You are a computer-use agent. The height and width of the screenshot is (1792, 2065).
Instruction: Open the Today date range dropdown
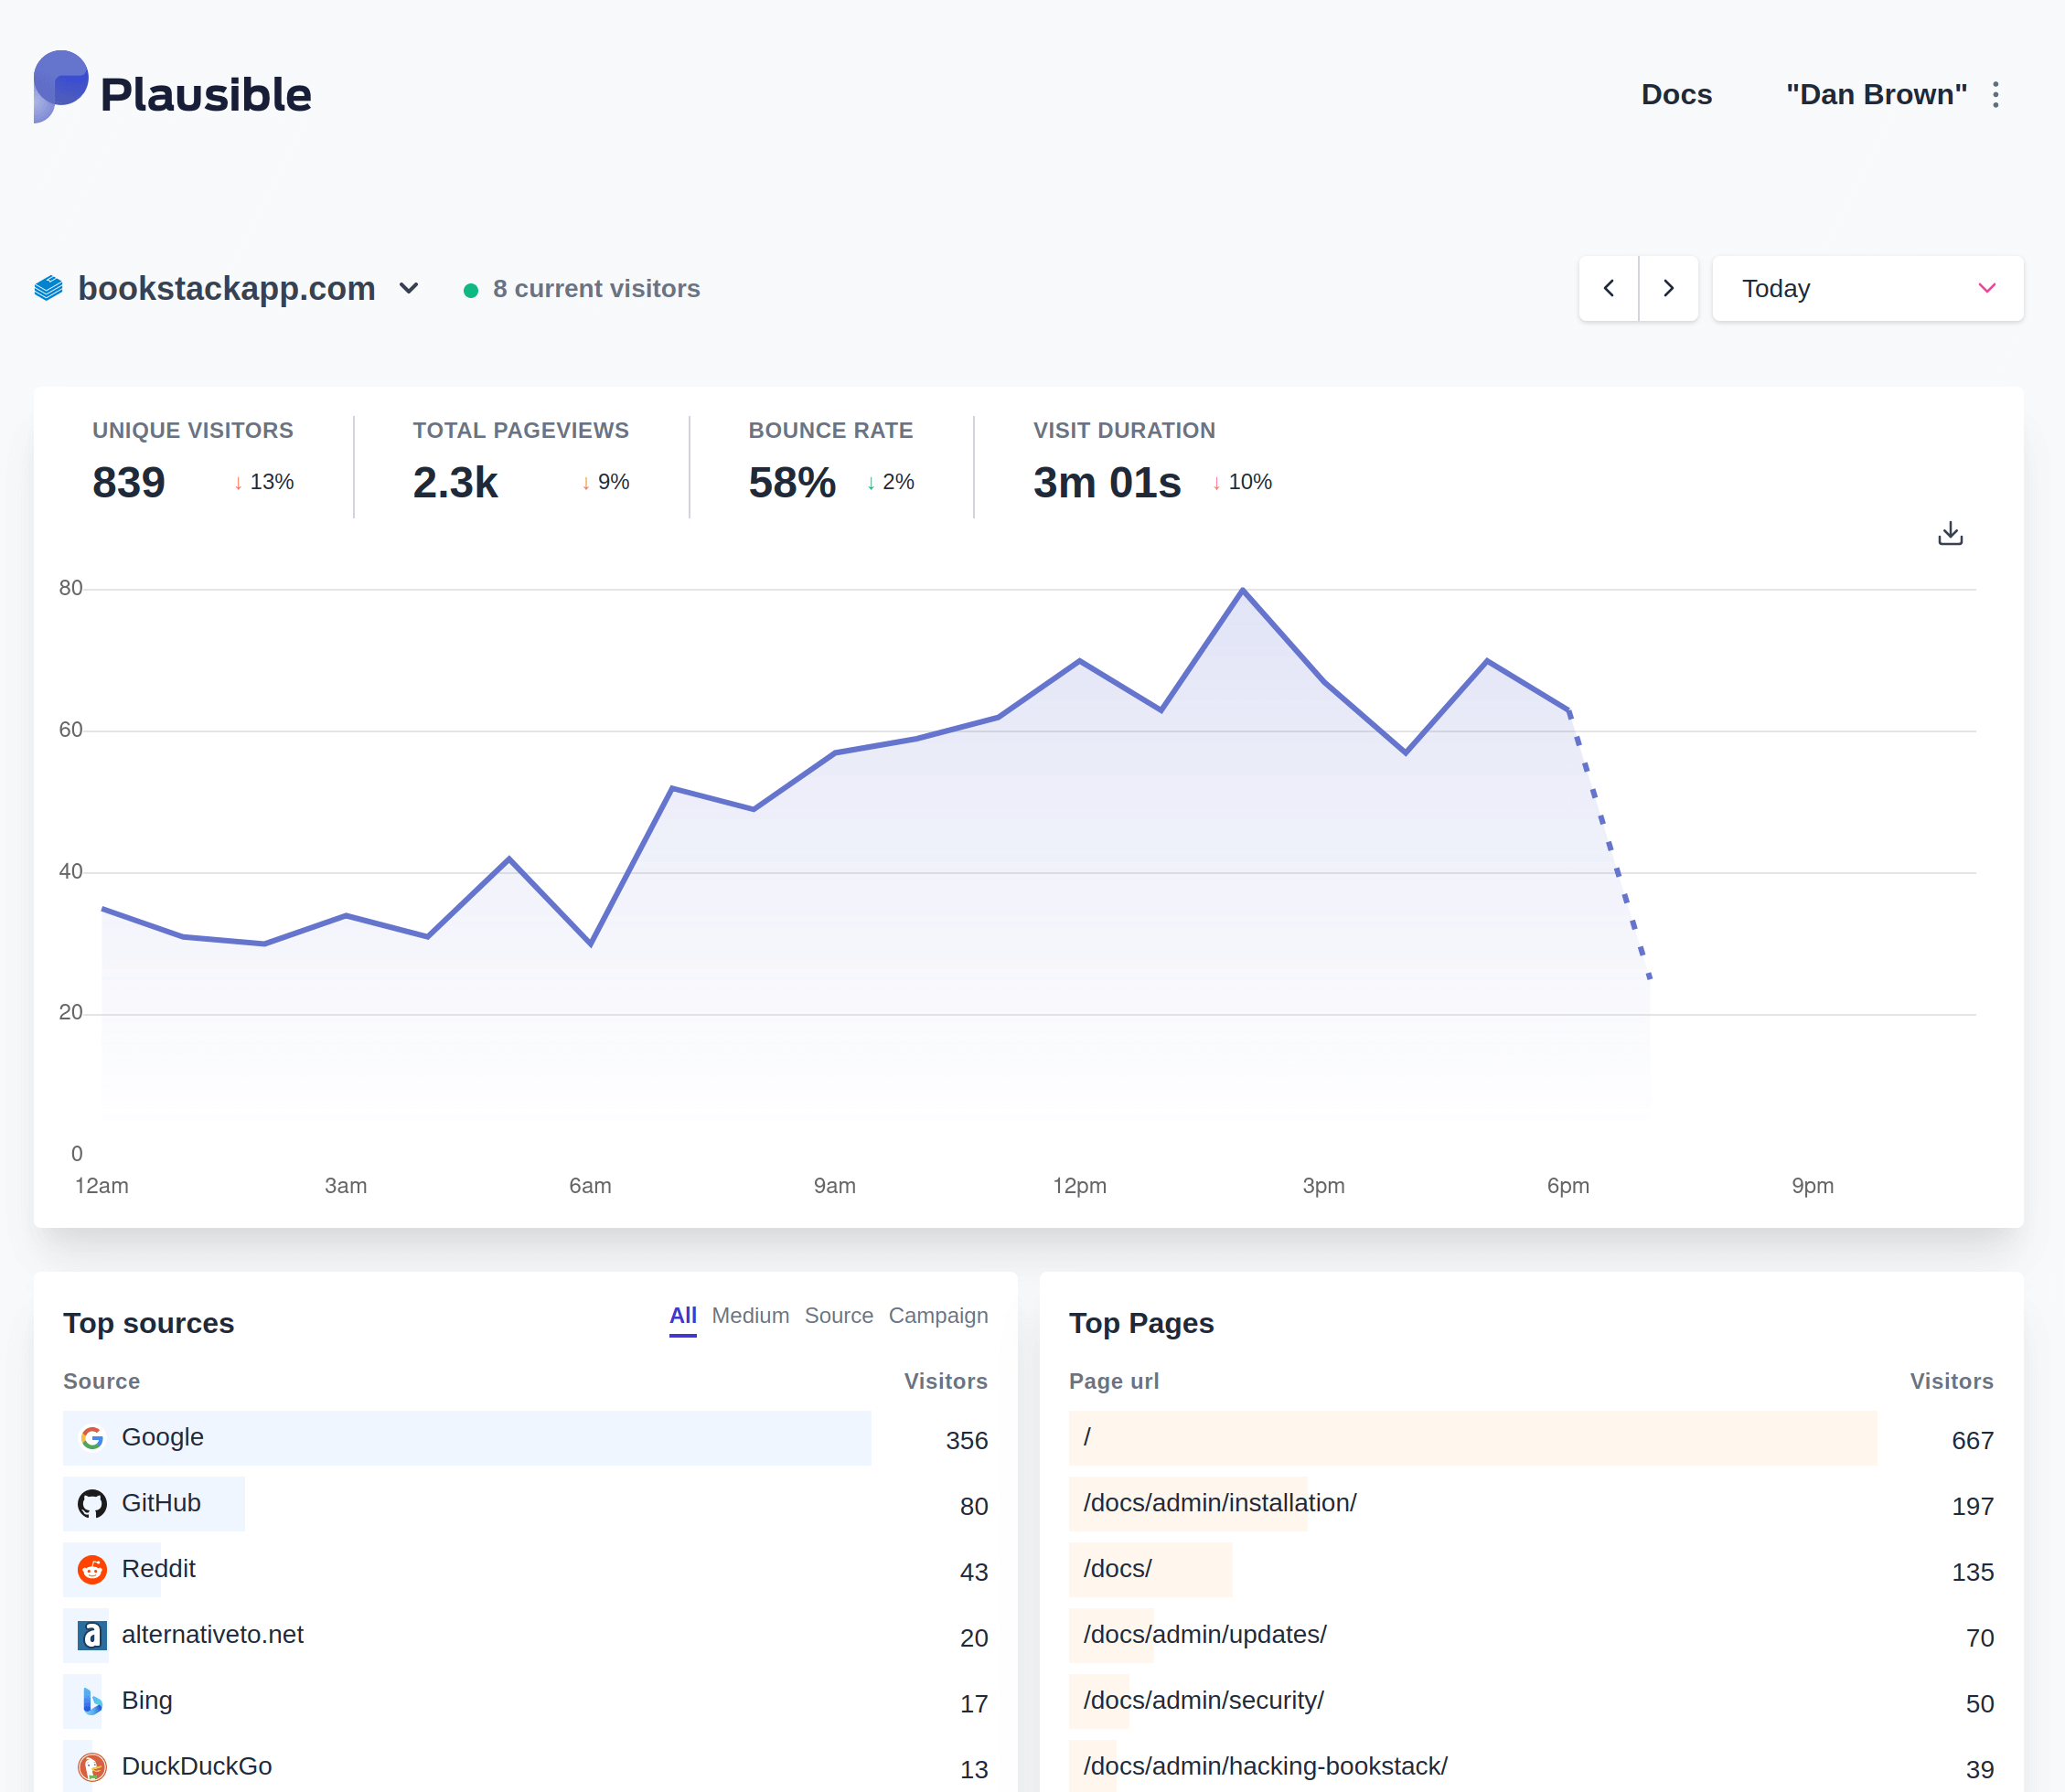1868,289
